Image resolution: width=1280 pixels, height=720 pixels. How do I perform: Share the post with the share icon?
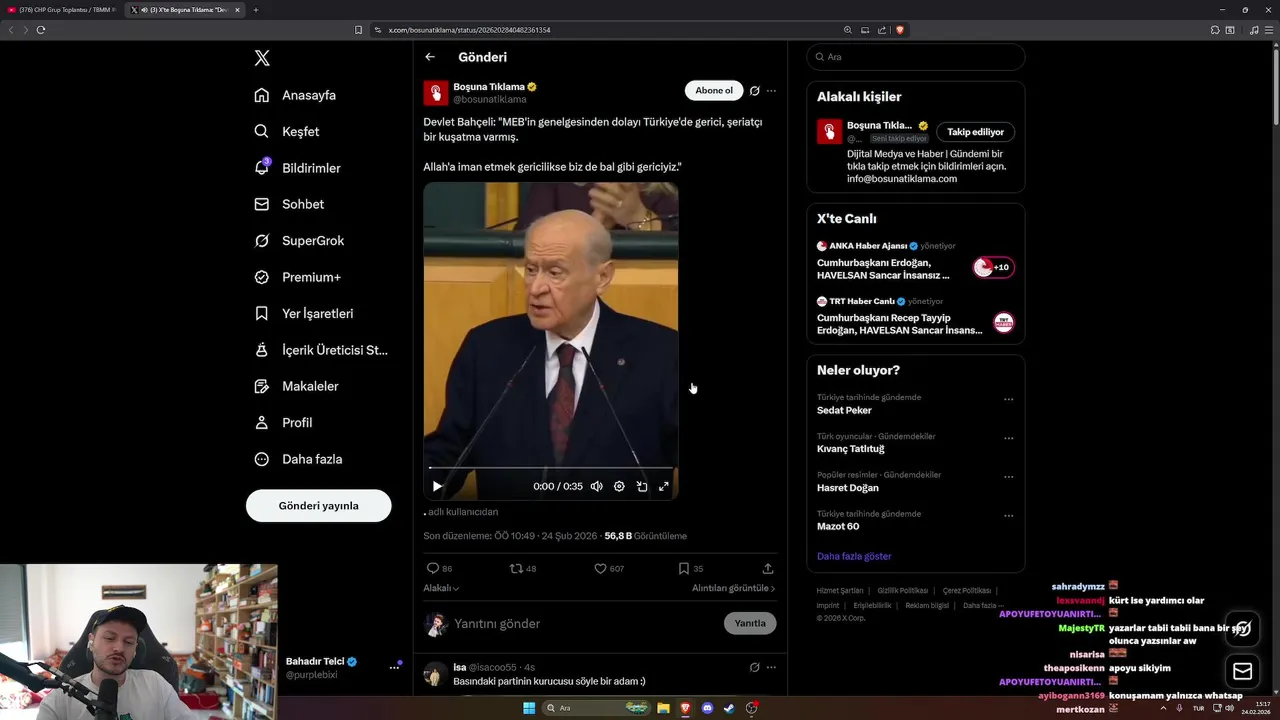[x=768, y=568]
